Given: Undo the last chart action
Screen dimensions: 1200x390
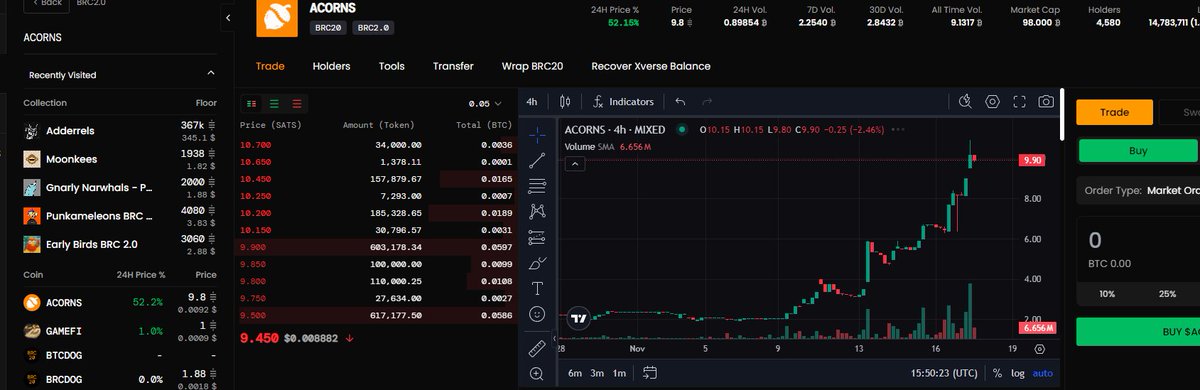Looking at the screenshot, I should [x=681, y=101].
